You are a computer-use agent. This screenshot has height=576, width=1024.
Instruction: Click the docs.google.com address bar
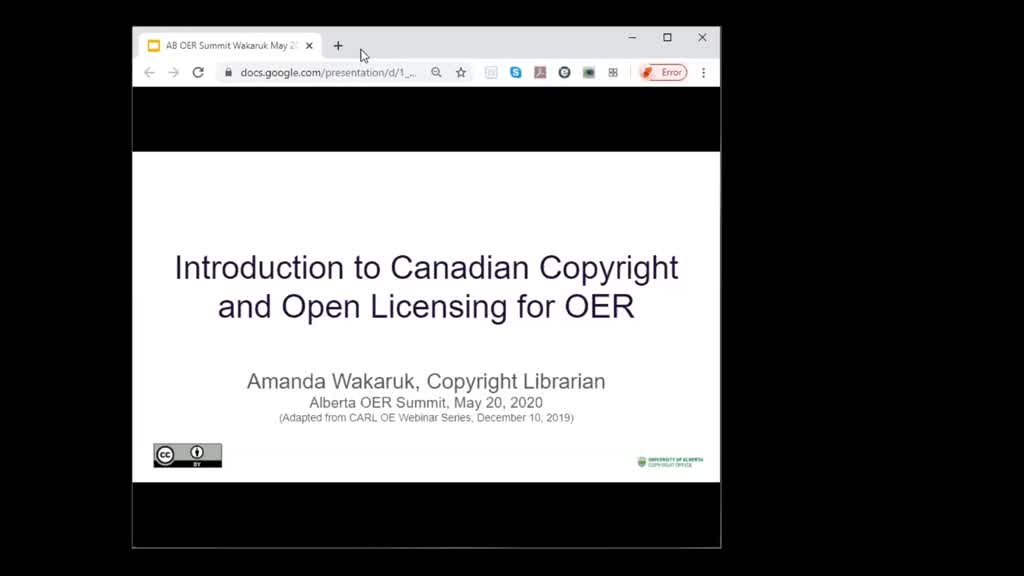pos(328,72)
